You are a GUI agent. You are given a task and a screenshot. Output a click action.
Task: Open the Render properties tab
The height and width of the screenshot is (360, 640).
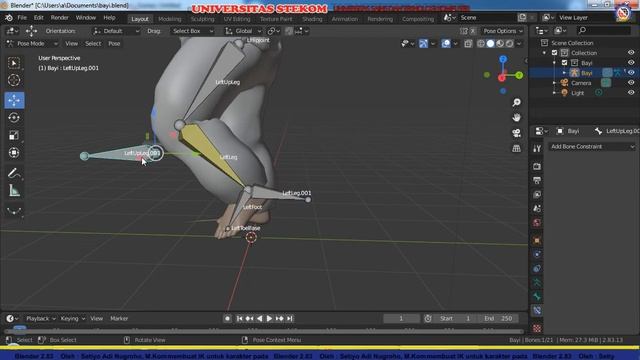[x=537, y=167]
